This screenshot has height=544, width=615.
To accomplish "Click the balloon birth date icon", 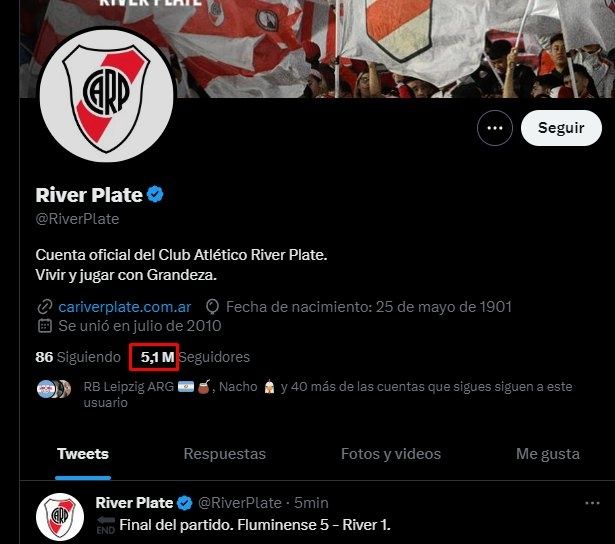I will click(x=212, y=307).
